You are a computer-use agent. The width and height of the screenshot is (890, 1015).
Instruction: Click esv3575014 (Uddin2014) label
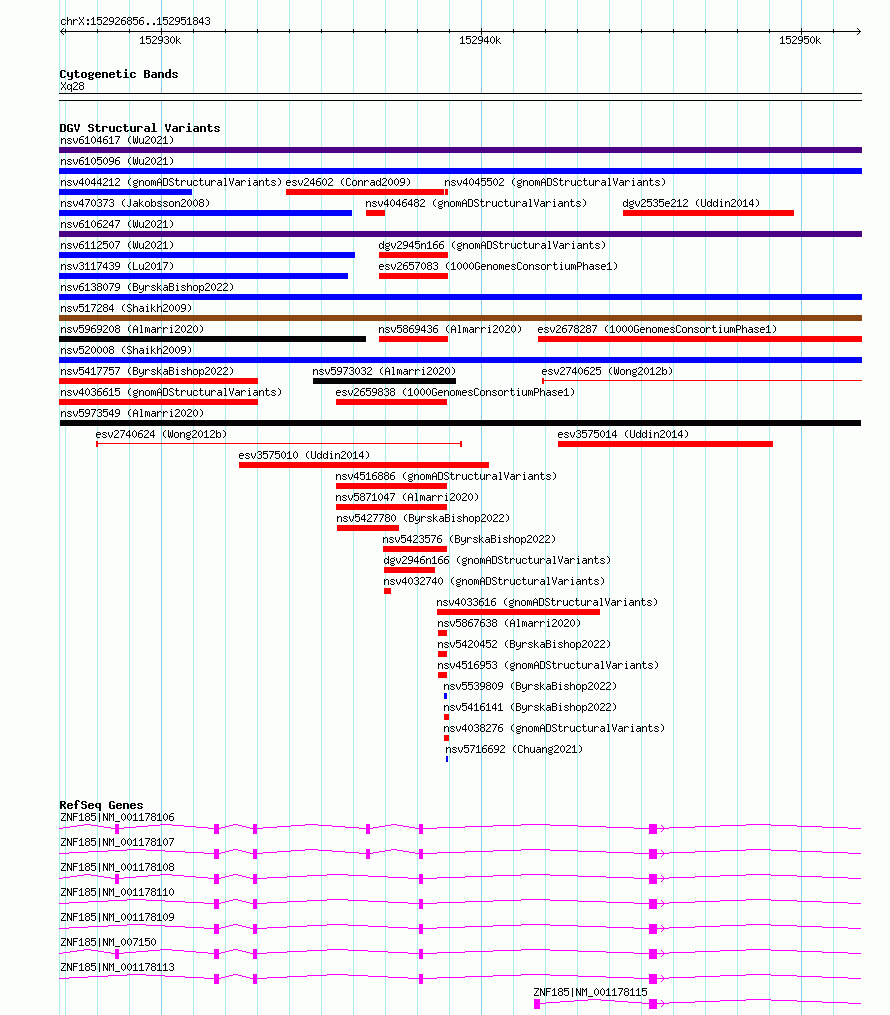point(623,434)
